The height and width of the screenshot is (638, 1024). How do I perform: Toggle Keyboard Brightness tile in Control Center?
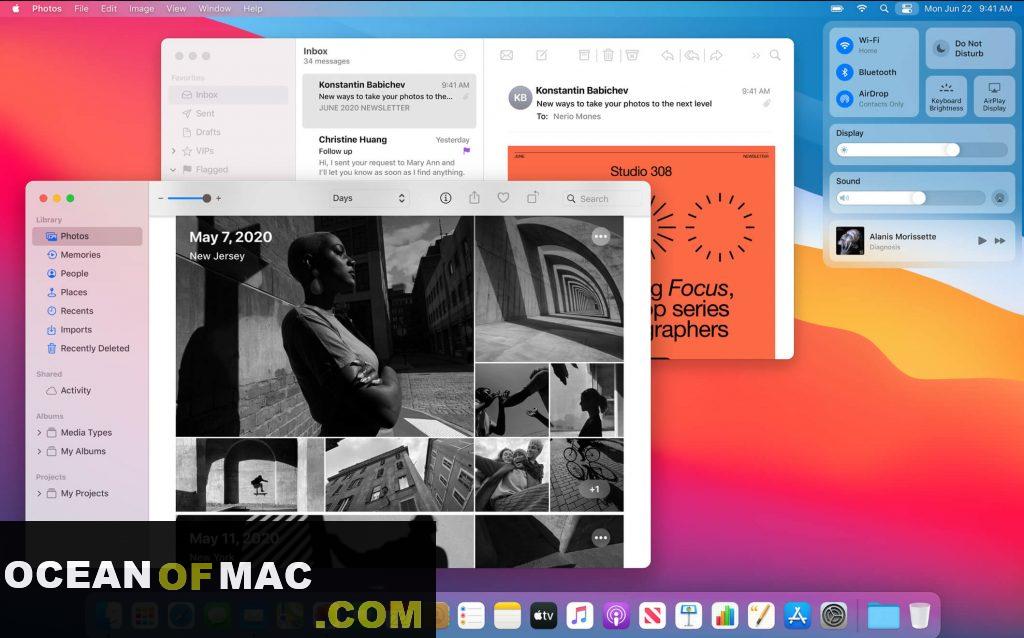click(x=946, y=96)
